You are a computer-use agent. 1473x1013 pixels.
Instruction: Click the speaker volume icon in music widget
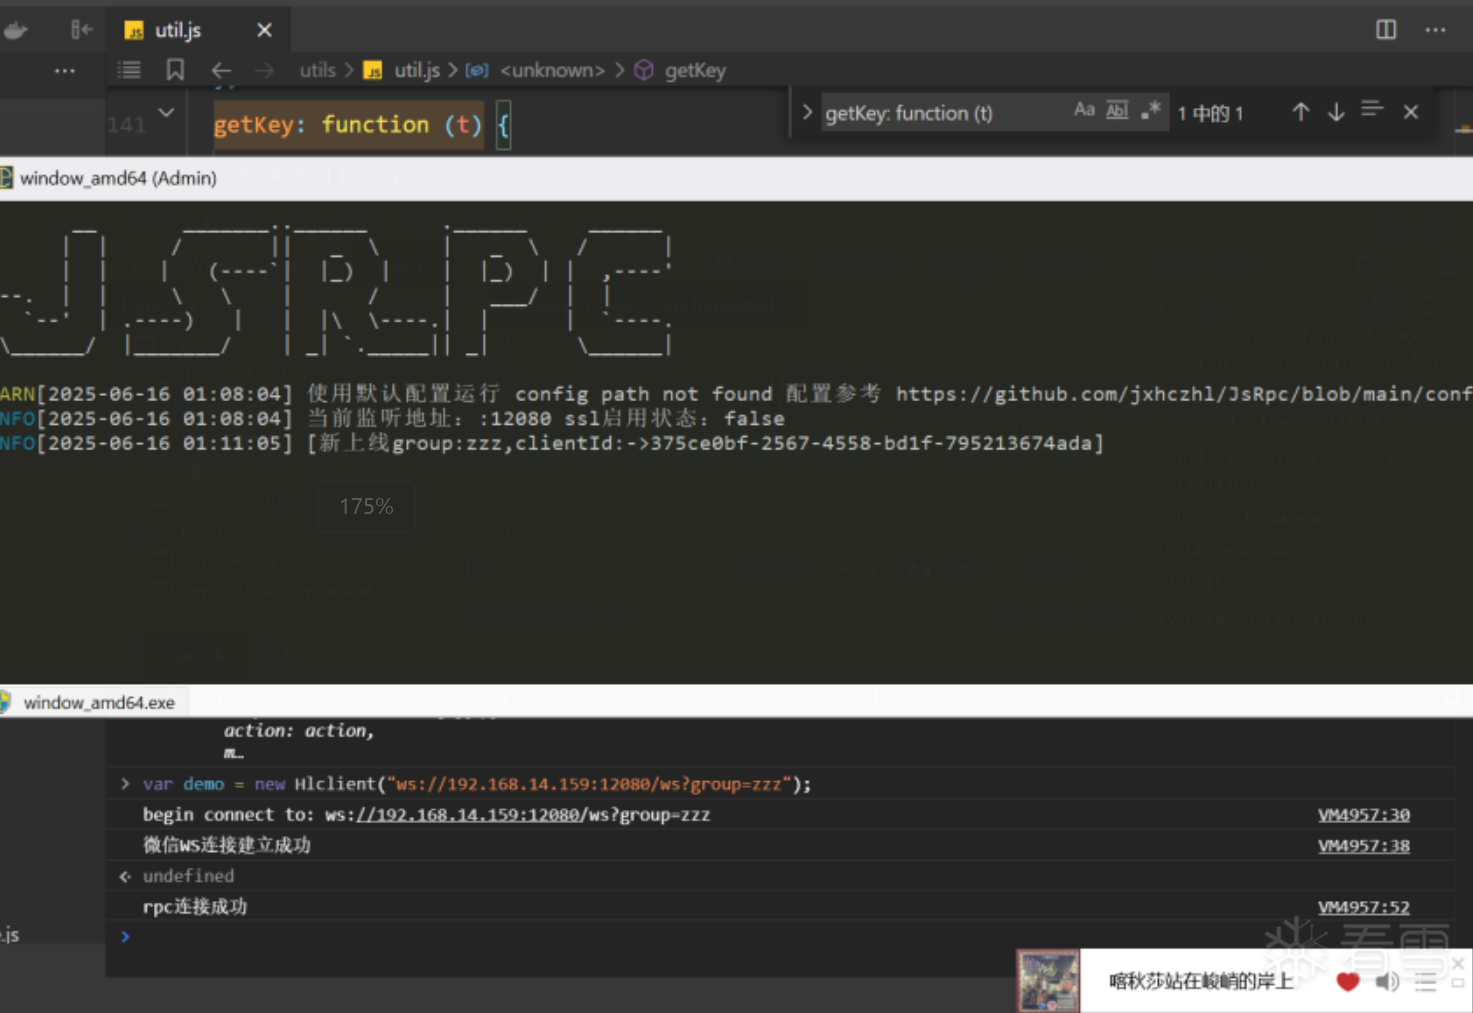(x=1387, y=981)
